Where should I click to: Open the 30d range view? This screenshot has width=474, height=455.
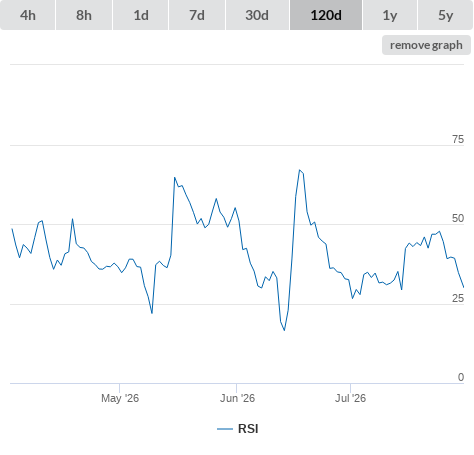click(257, 15)
